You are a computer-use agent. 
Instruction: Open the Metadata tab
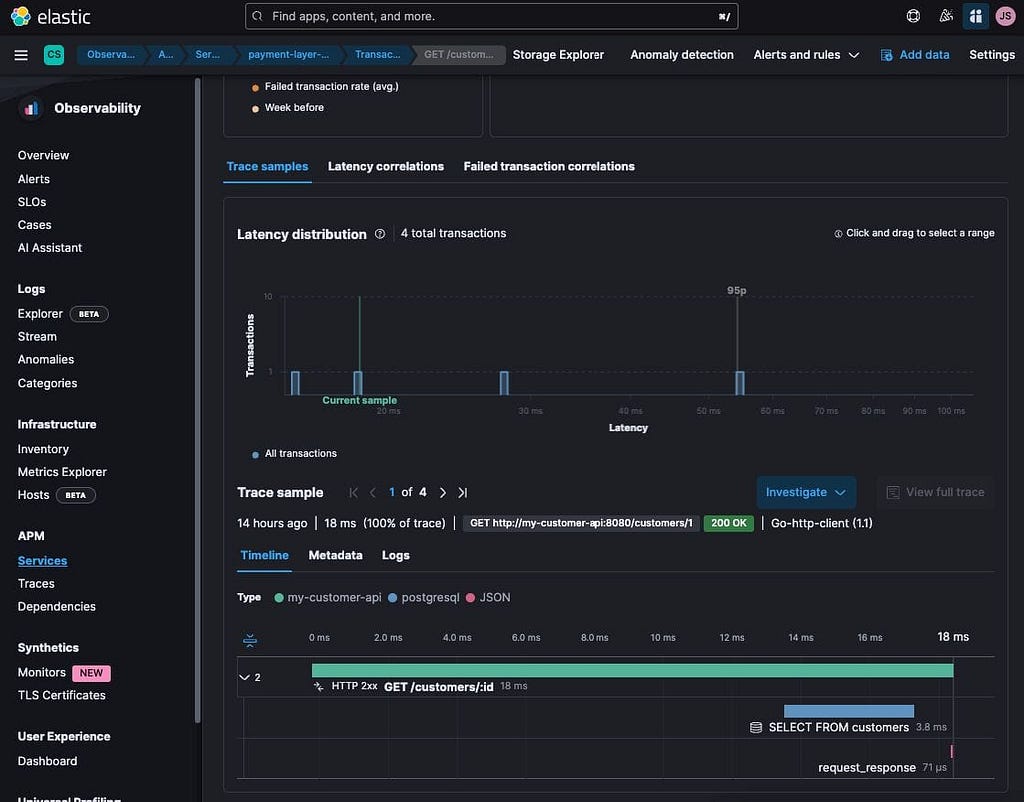pos(335,555)
